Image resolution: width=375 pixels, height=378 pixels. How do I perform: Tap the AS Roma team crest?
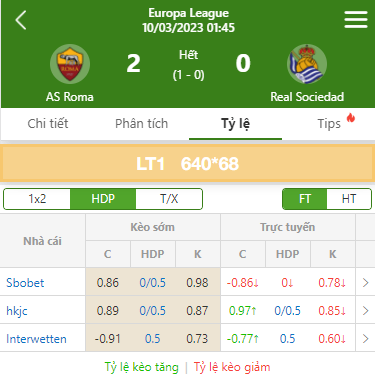70,64
